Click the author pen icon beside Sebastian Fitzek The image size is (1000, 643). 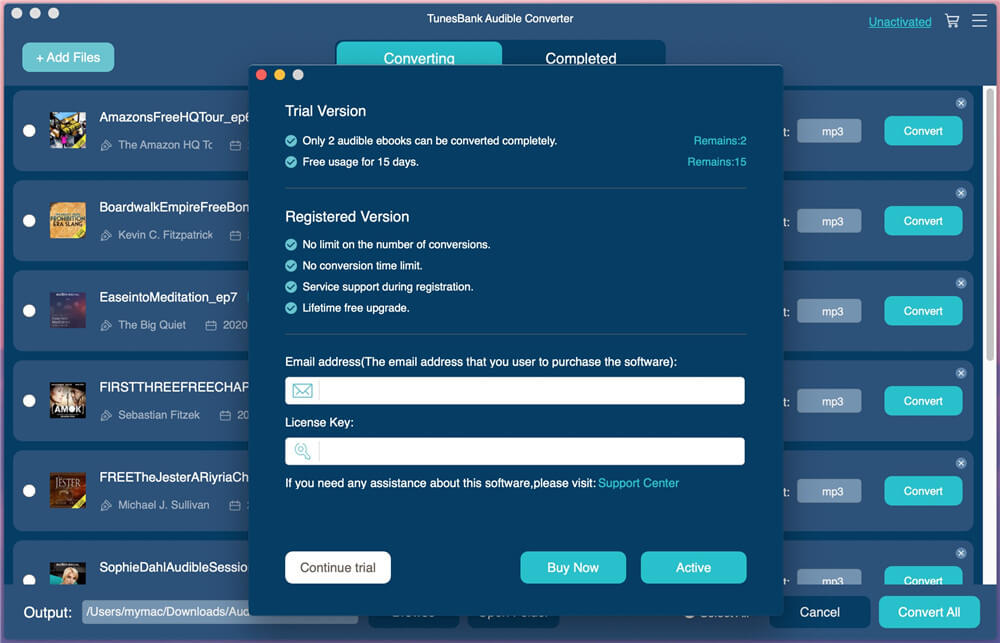point(106,415)
